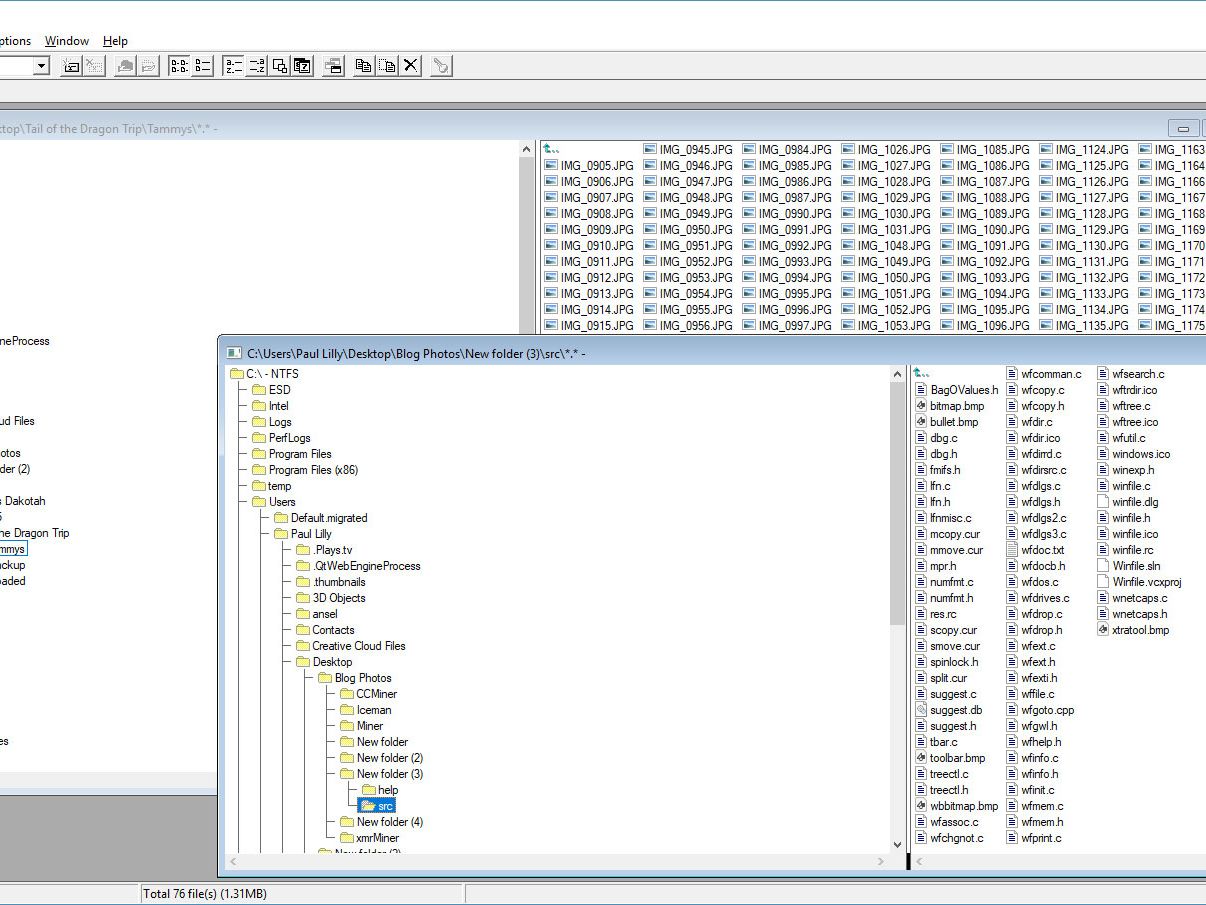Select the IMG_0945.JPG file

695,150
